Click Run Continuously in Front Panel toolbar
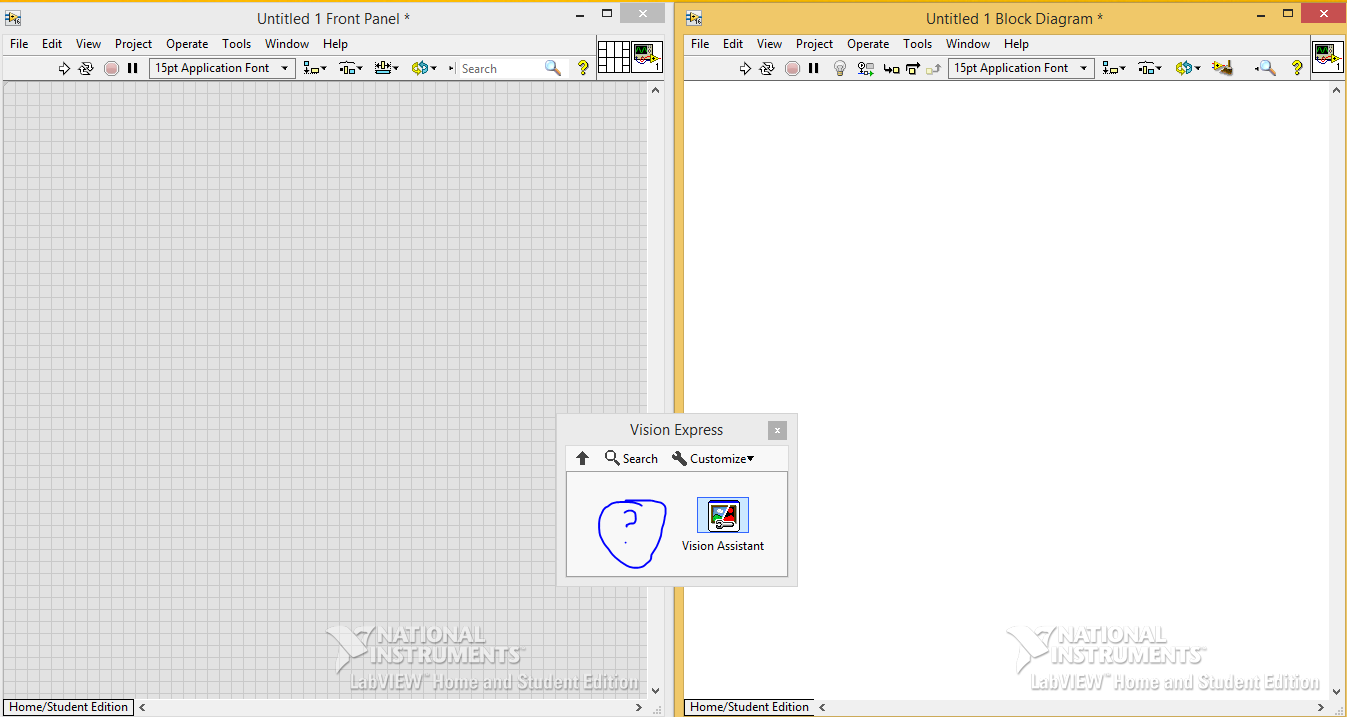The width and height of the screenshot is (1347, 717). click(x=86, y=68)
